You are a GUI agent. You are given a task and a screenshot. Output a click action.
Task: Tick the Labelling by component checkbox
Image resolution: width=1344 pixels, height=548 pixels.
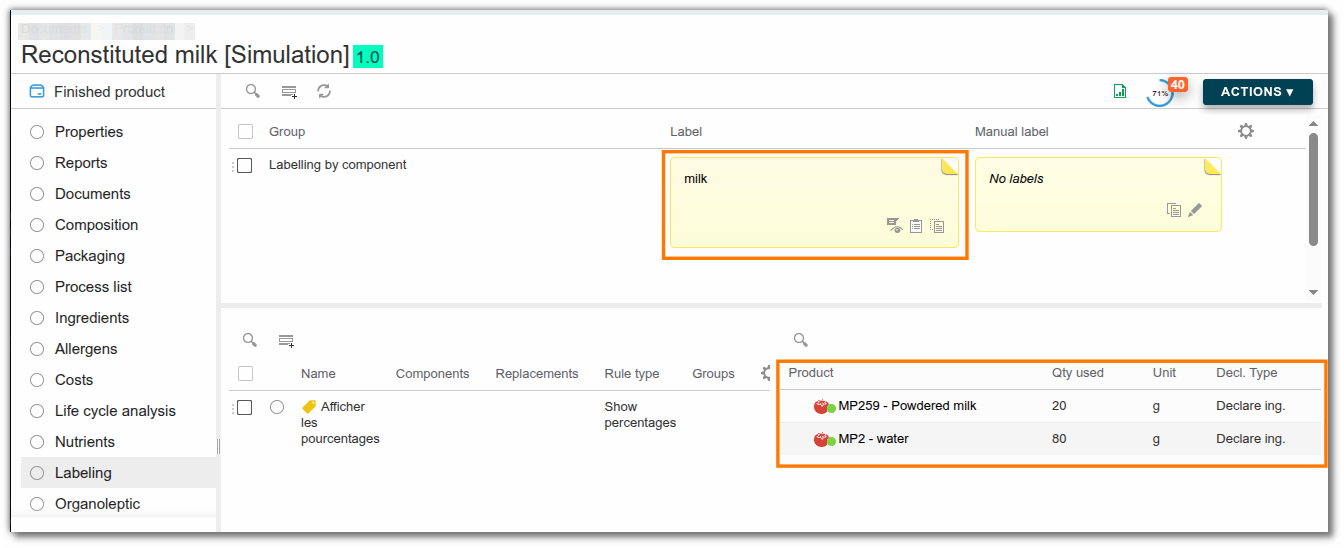[x=245, y=165]
